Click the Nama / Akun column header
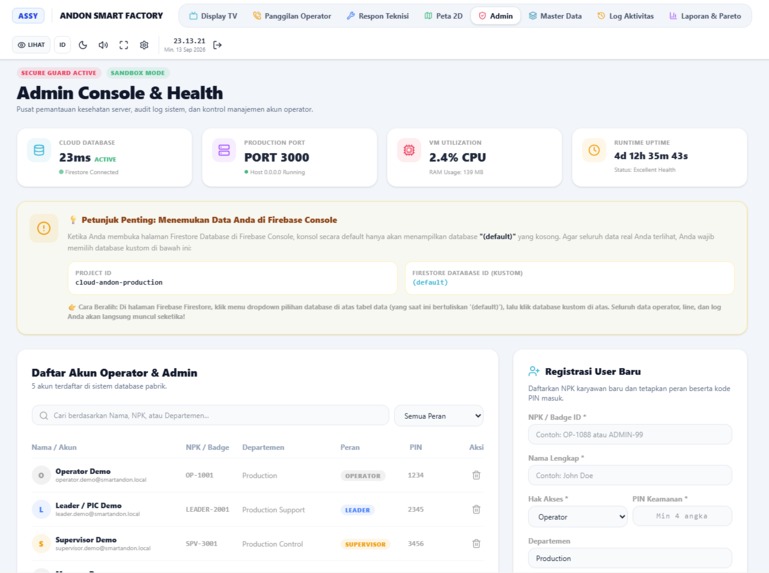The image size is (769, 573). click(54, 447)
